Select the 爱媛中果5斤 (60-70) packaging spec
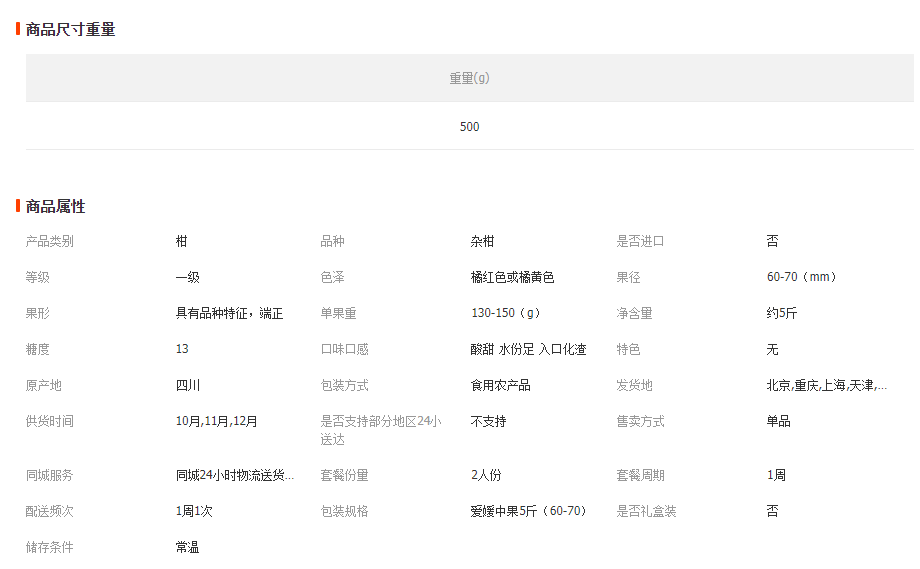 point(528,511)
